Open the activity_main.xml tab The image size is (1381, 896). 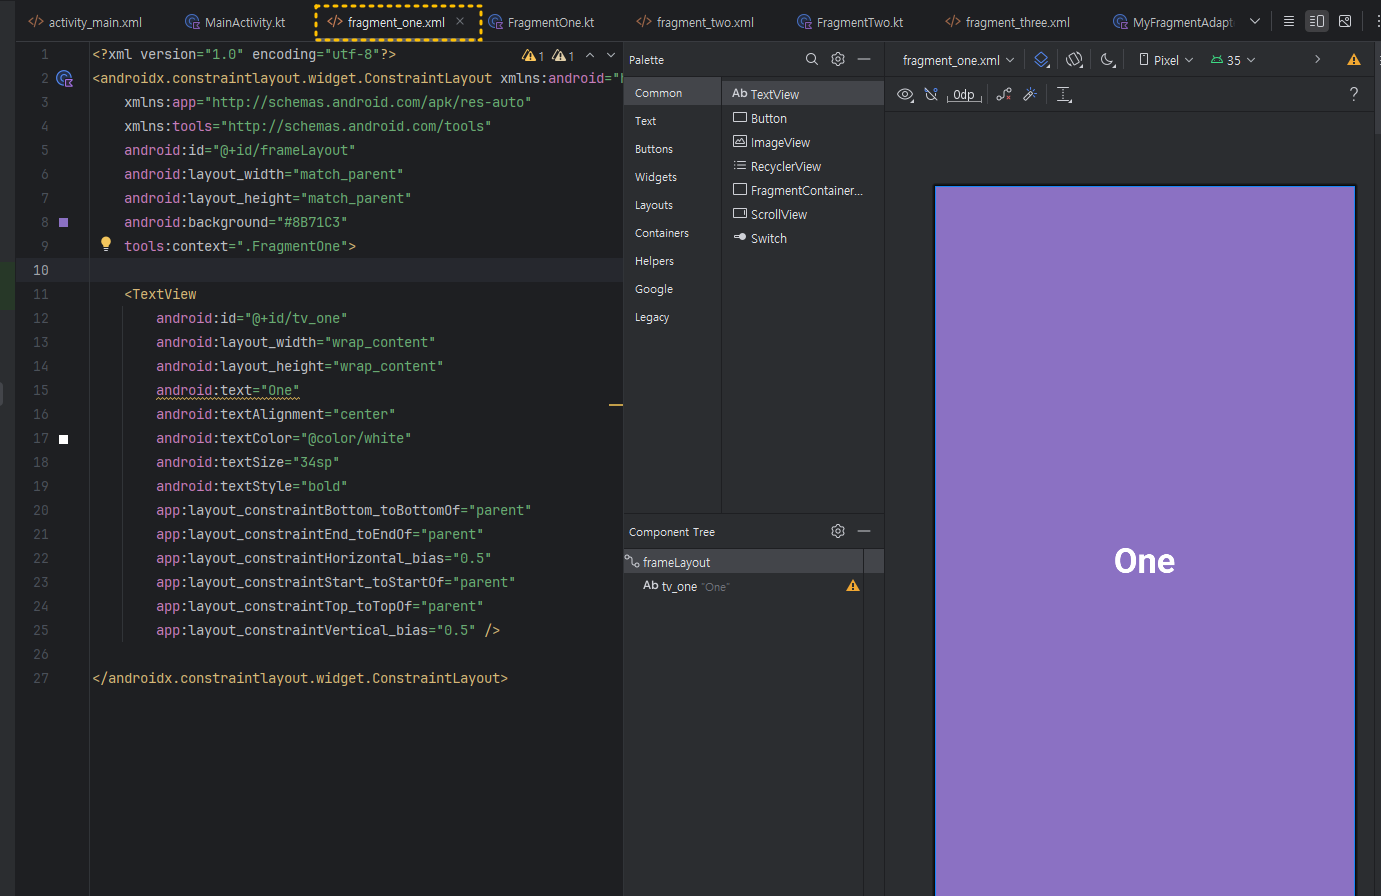[x=85, y=22]
